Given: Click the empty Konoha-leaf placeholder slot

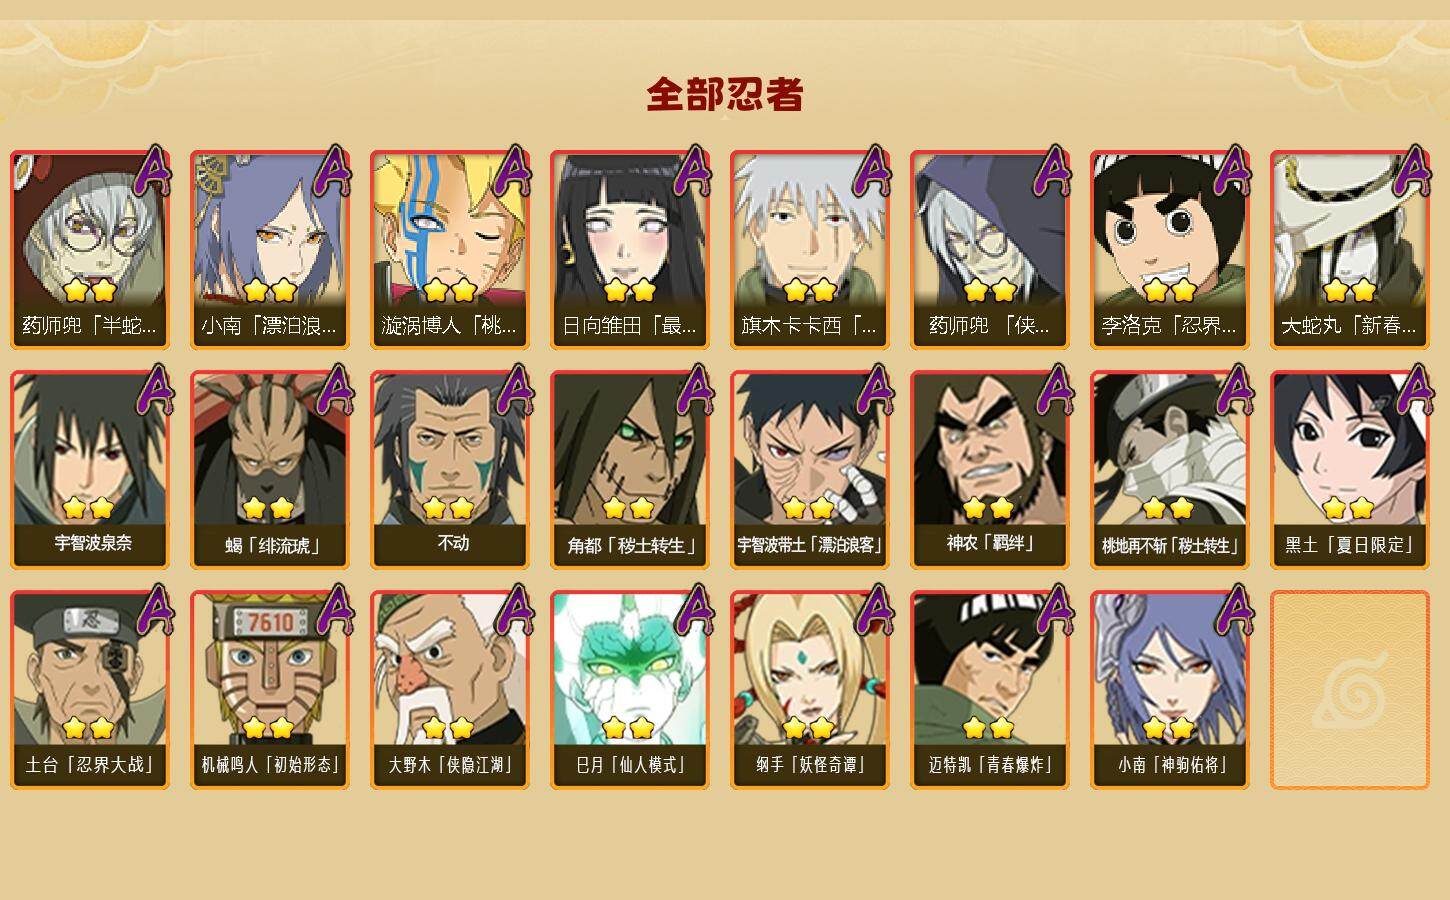Looking at the screenshot, I should pyautogui.click(x=1350, y=690).
